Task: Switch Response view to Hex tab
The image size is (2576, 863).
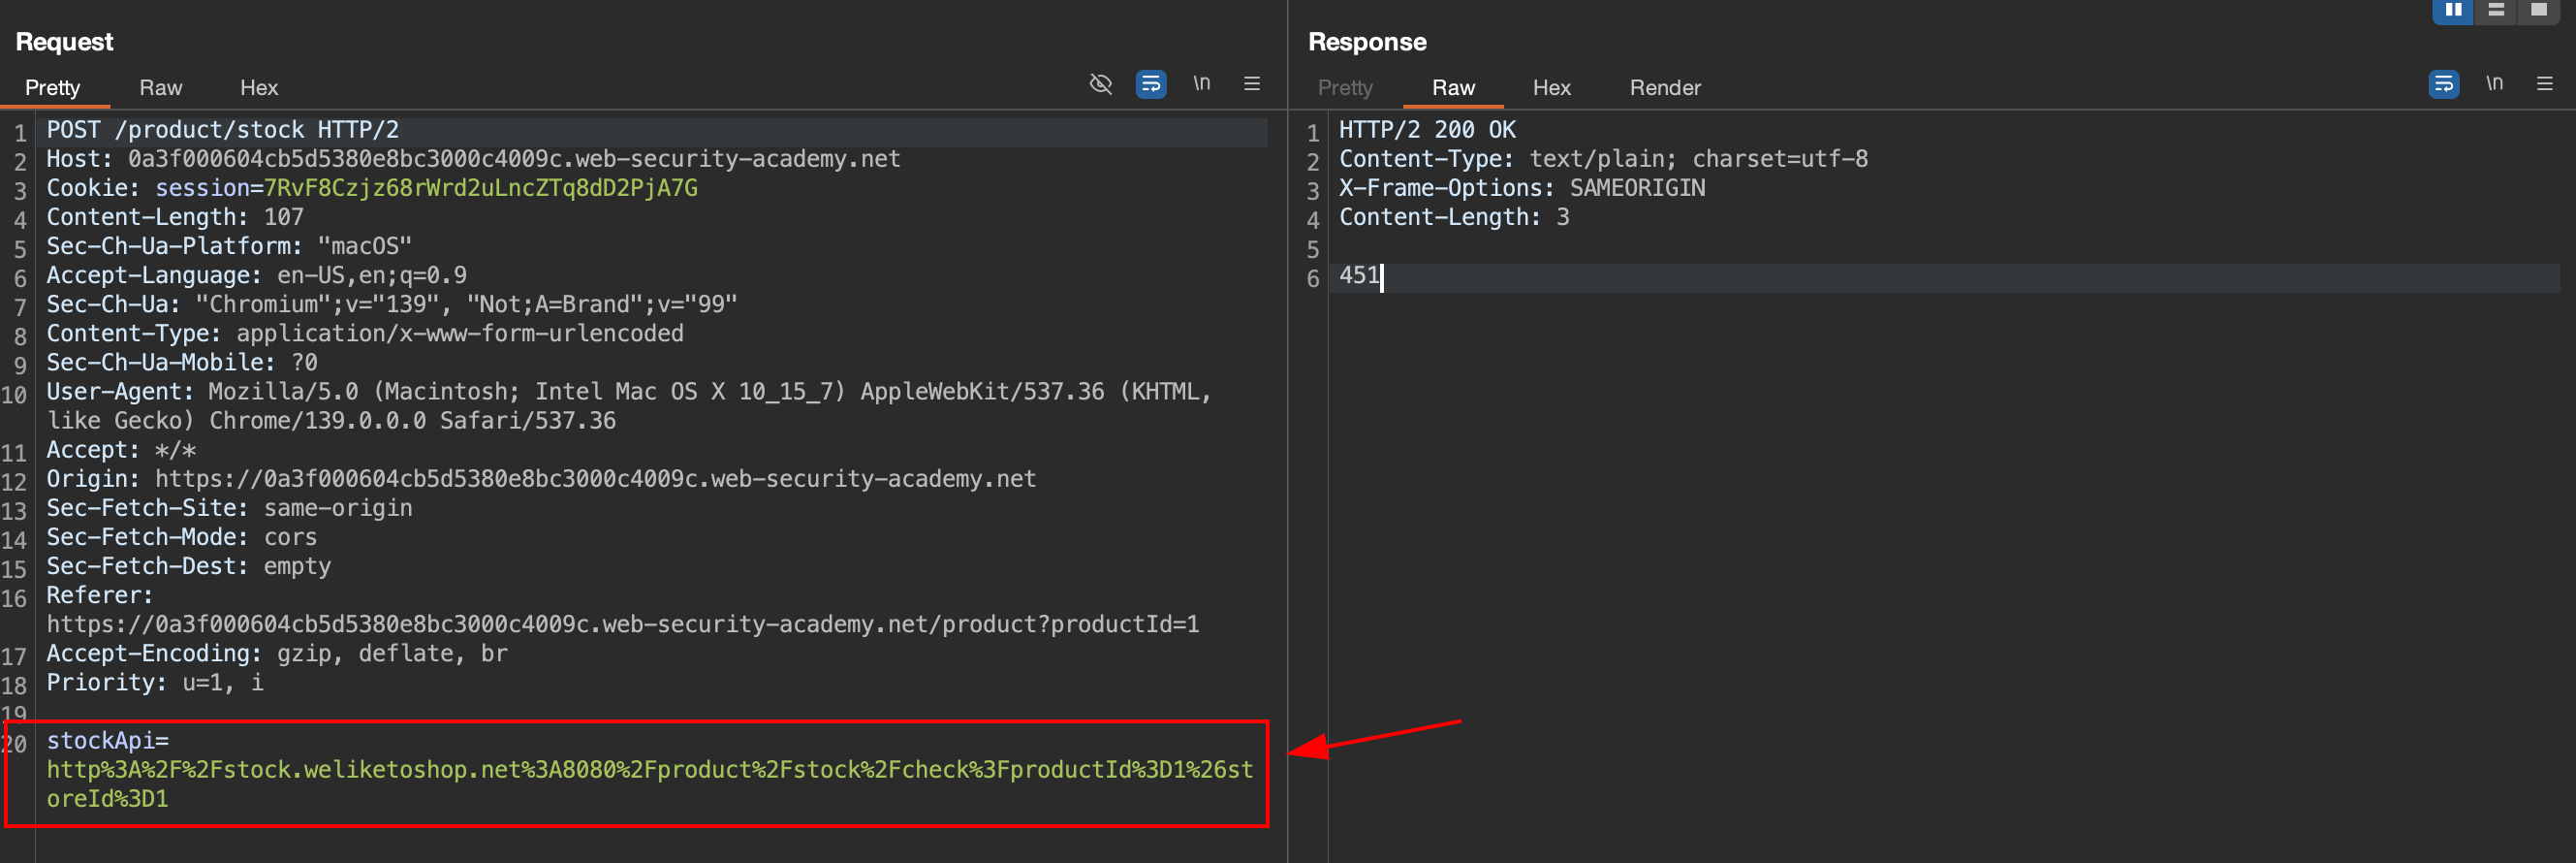Action: point(1551,88)
